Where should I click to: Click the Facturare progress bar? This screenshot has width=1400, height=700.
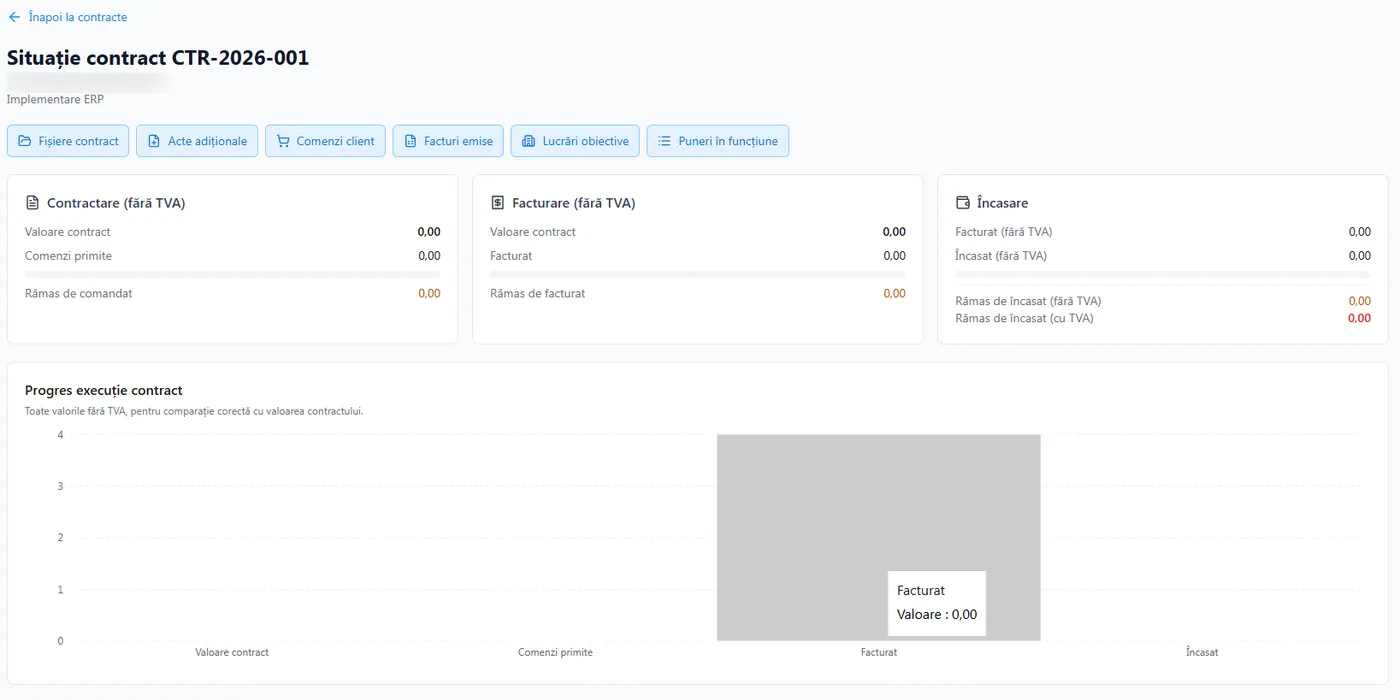coord(698,274)
